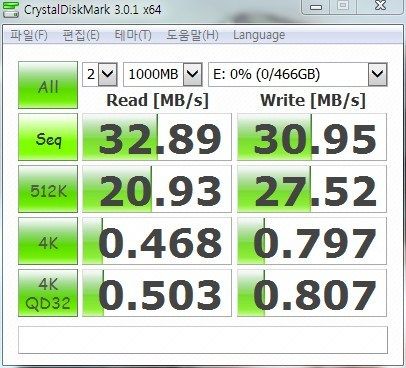Image resolution: width=406 pixels, height=368 pixels.
Task: Click the 4K QD32 read result 0.503
Action: [x=157, y=293]
